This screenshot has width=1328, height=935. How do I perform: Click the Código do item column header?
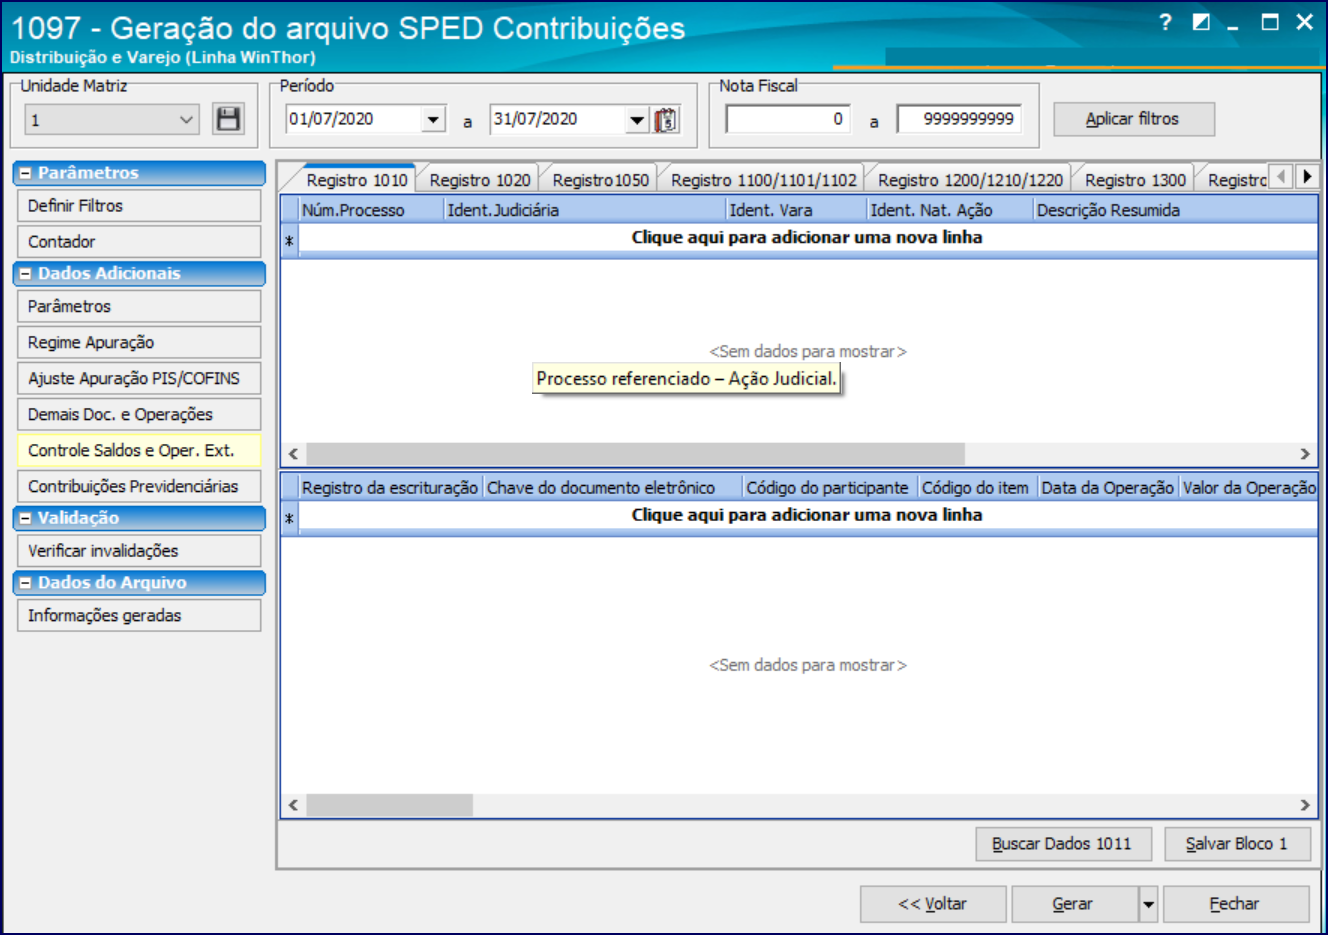(x=977, y=488)
